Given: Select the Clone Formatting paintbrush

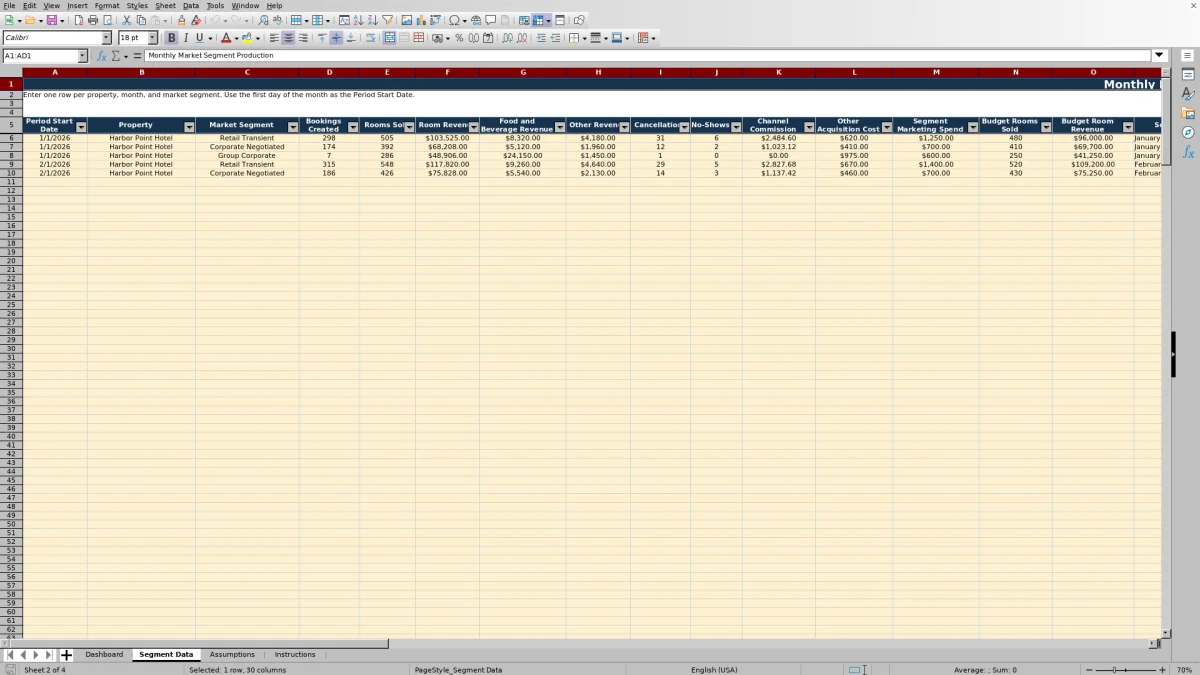Looking at the screenshot, I should [x=181, y=20].
